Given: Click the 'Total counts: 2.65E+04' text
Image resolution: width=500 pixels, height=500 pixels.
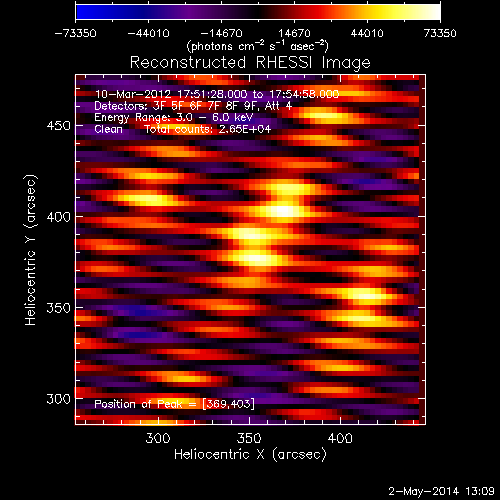Looking at the screenshot, I should click(208, 129).
